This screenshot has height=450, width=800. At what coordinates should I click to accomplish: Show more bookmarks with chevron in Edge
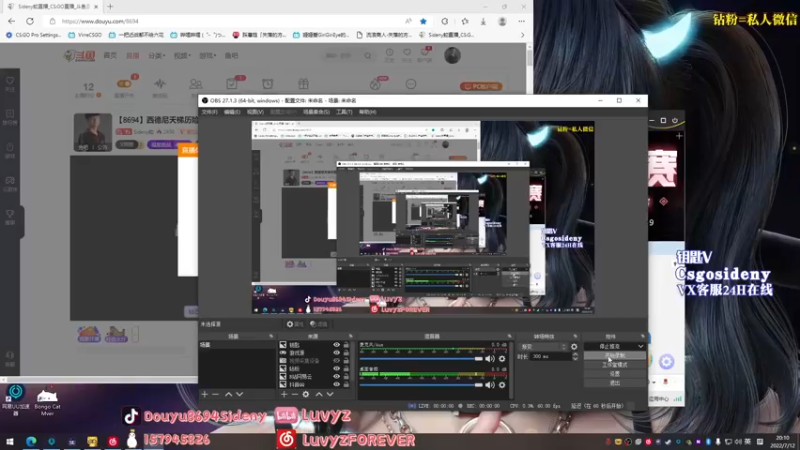coord(522,35)
